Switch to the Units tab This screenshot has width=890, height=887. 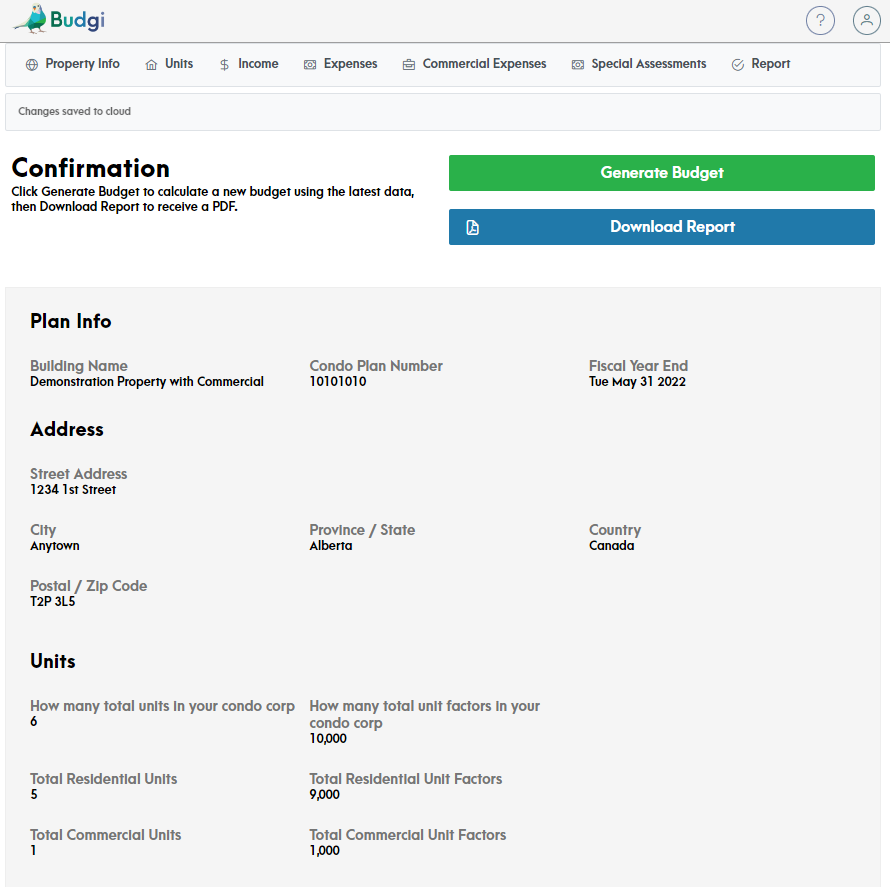(x=169, y=64)
